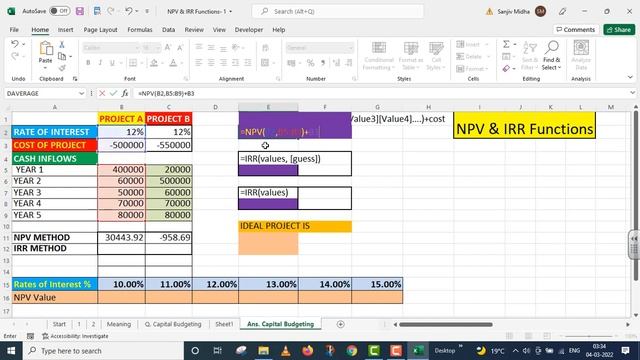The width and height of the screenshot is (640, 360).
Task: Toggle Italic formatting
Action: (x=100, y=63)
